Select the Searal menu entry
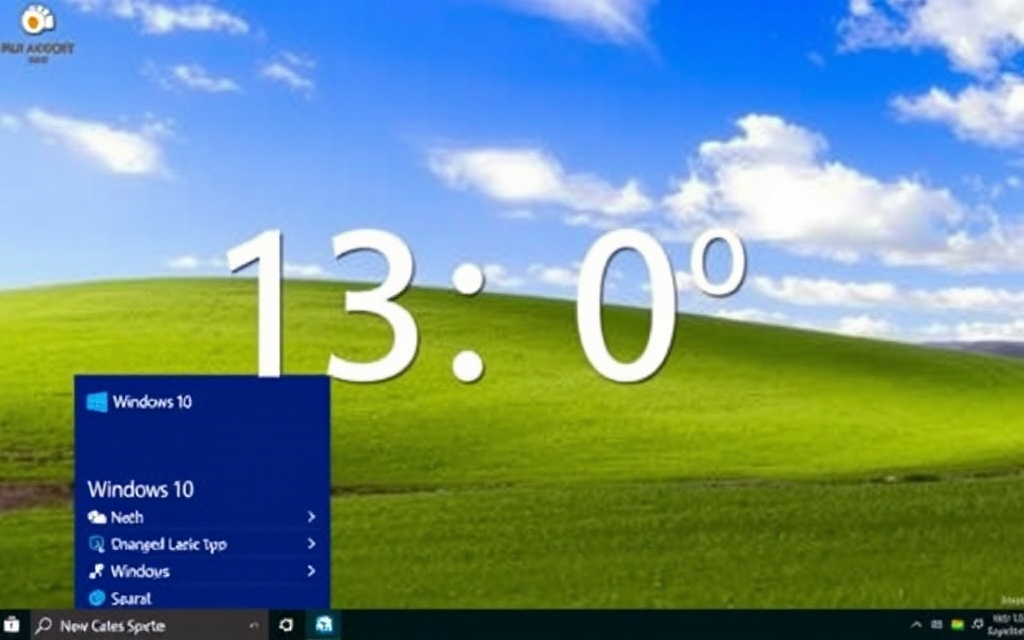This screenshot has width=1024, height=640. (x=202, y=598)
